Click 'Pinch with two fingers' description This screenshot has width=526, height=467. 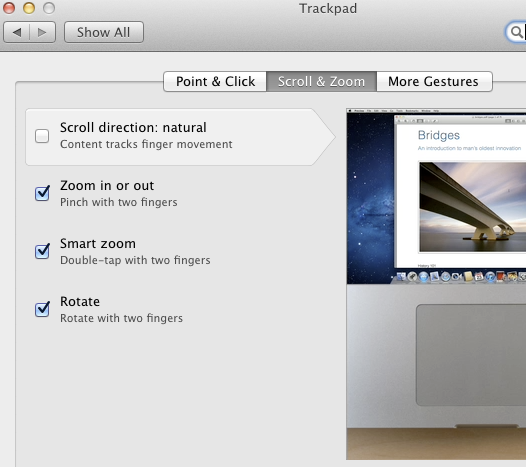(119, 202)
